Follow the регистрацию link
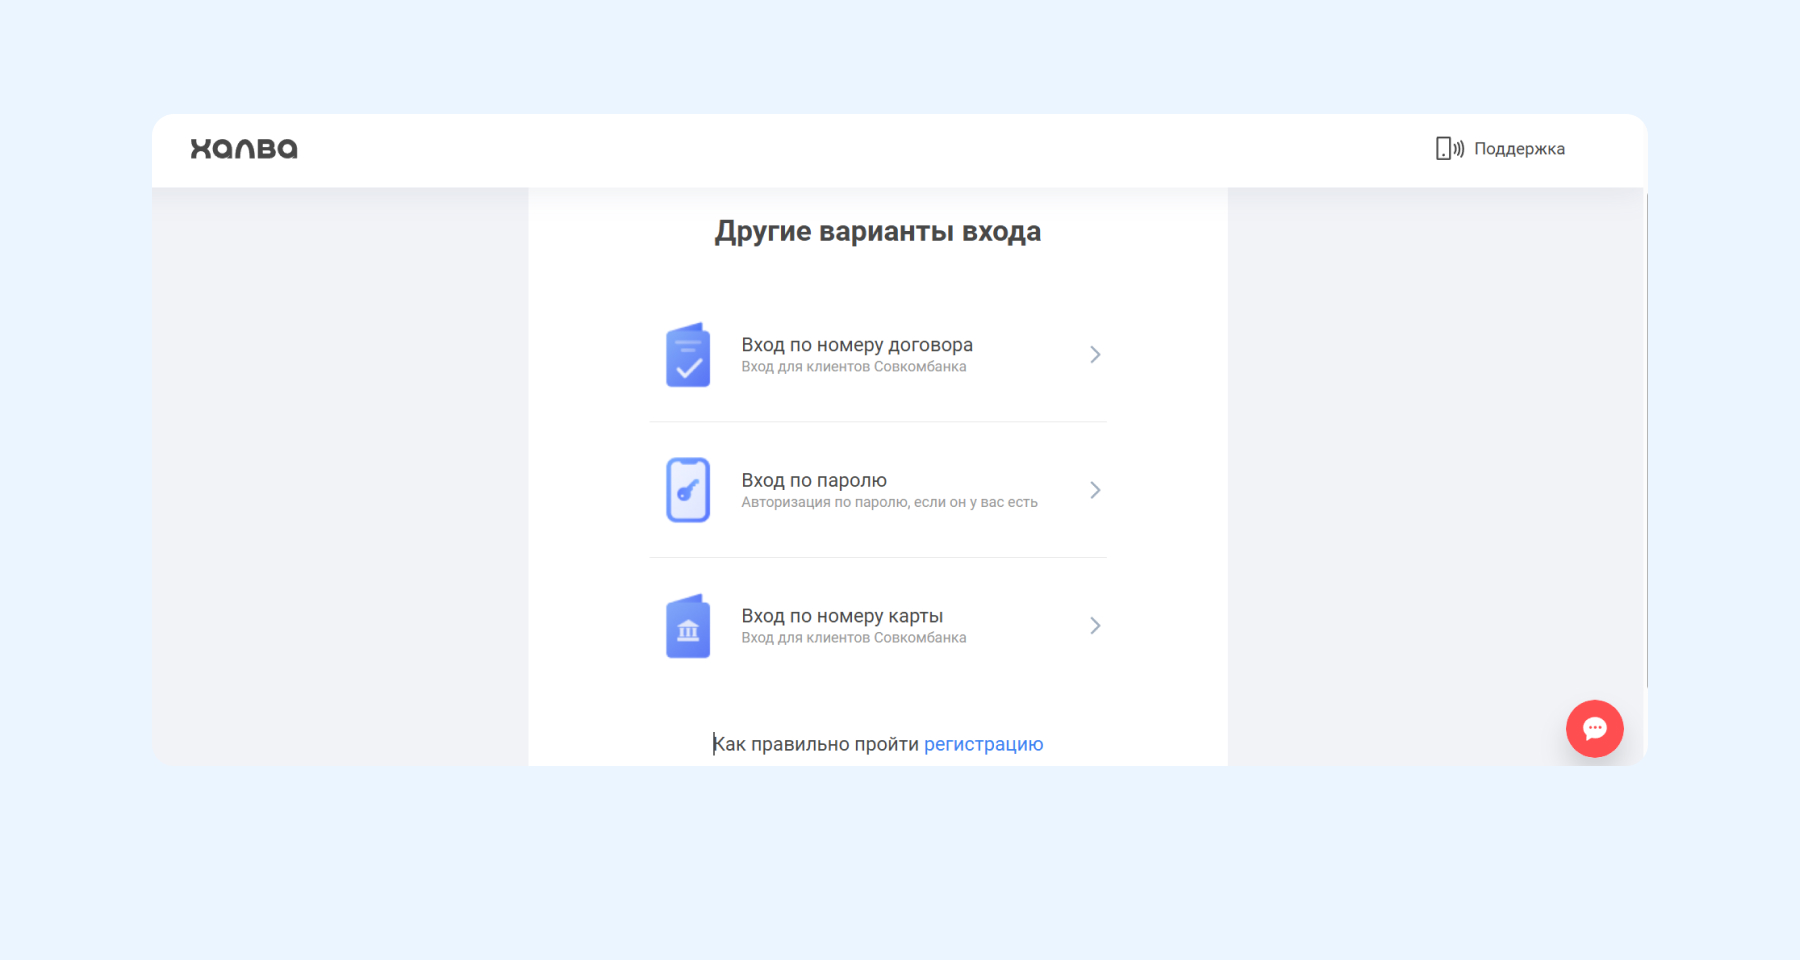Screen dimensions: 1800x960 [983, 744]
